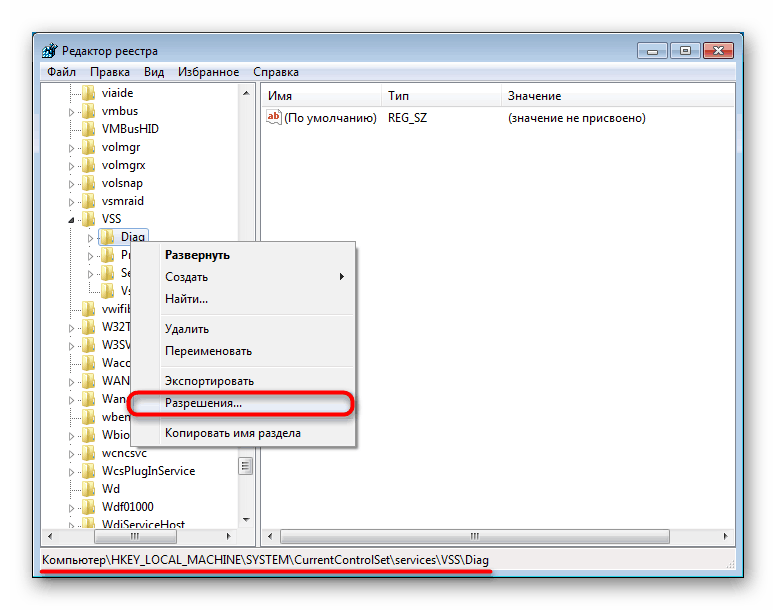Choose Копировать имя раздела
The height and width of the screenshot is (610, 776).
click(242, 433)
